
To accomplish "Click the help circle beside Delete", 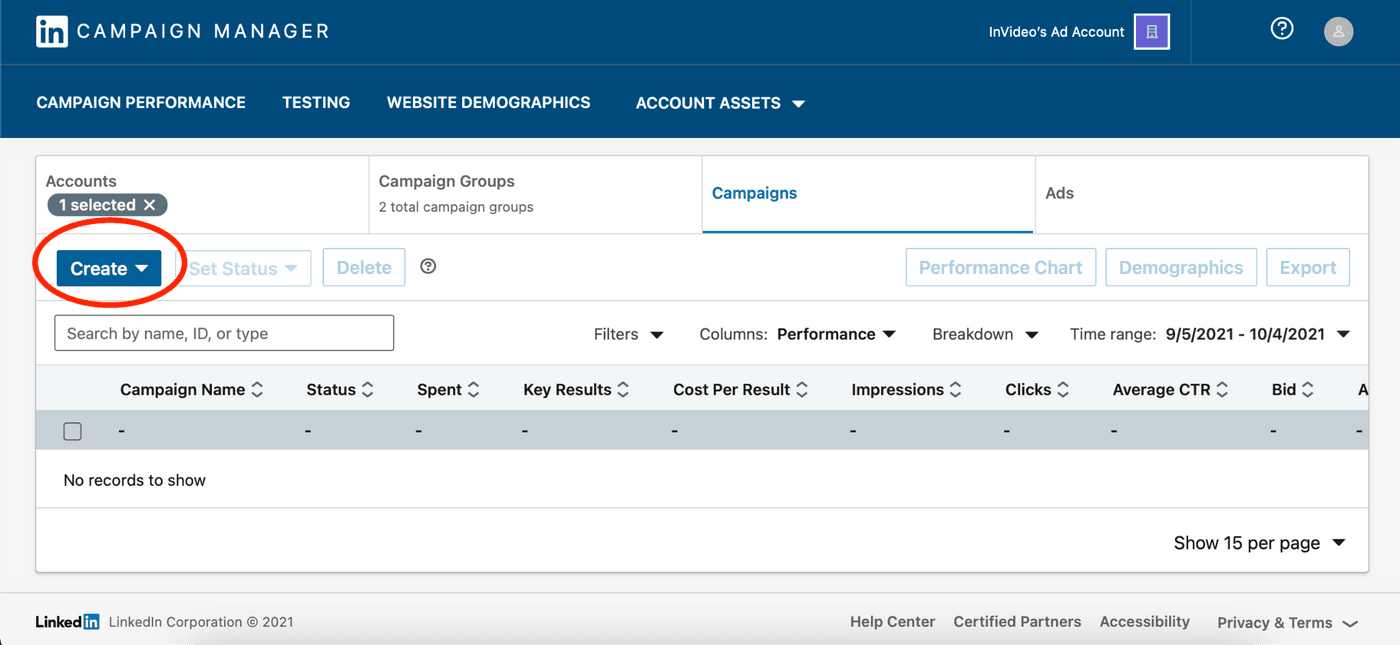I will (428, 266).
